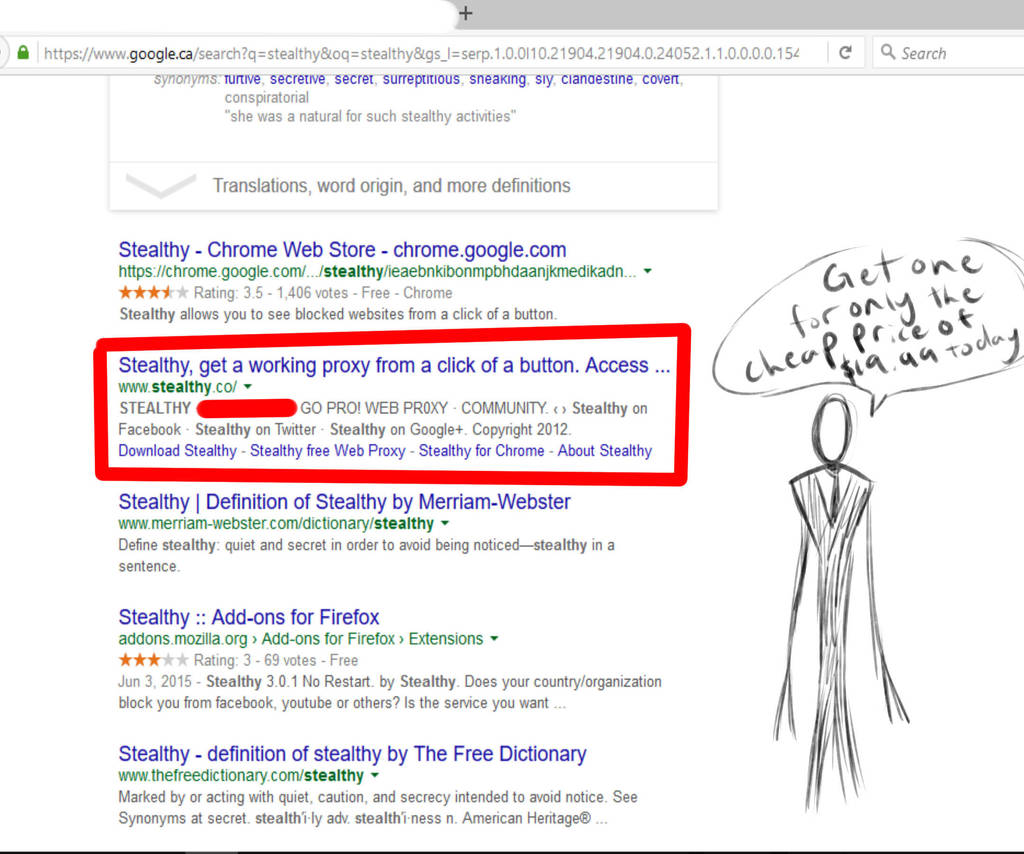Click the magnifier icon in Search box

point(888,52)
